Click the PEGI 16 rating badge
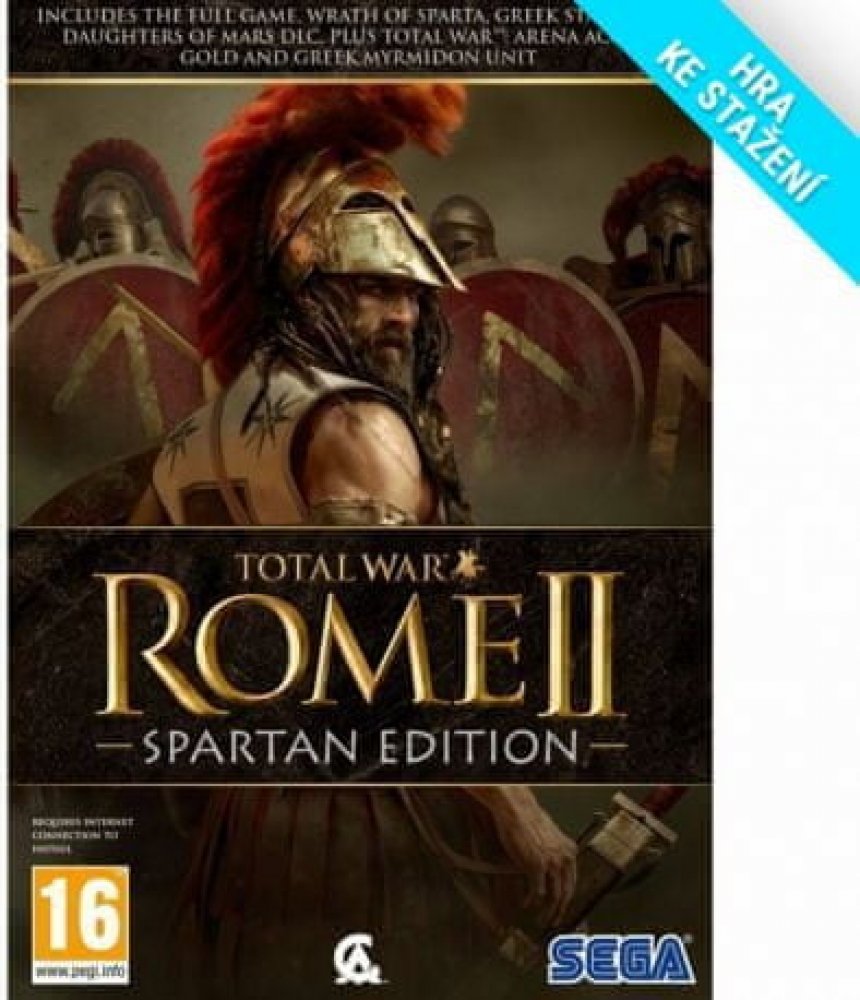860x1000 pixels. tap(79, 923)
